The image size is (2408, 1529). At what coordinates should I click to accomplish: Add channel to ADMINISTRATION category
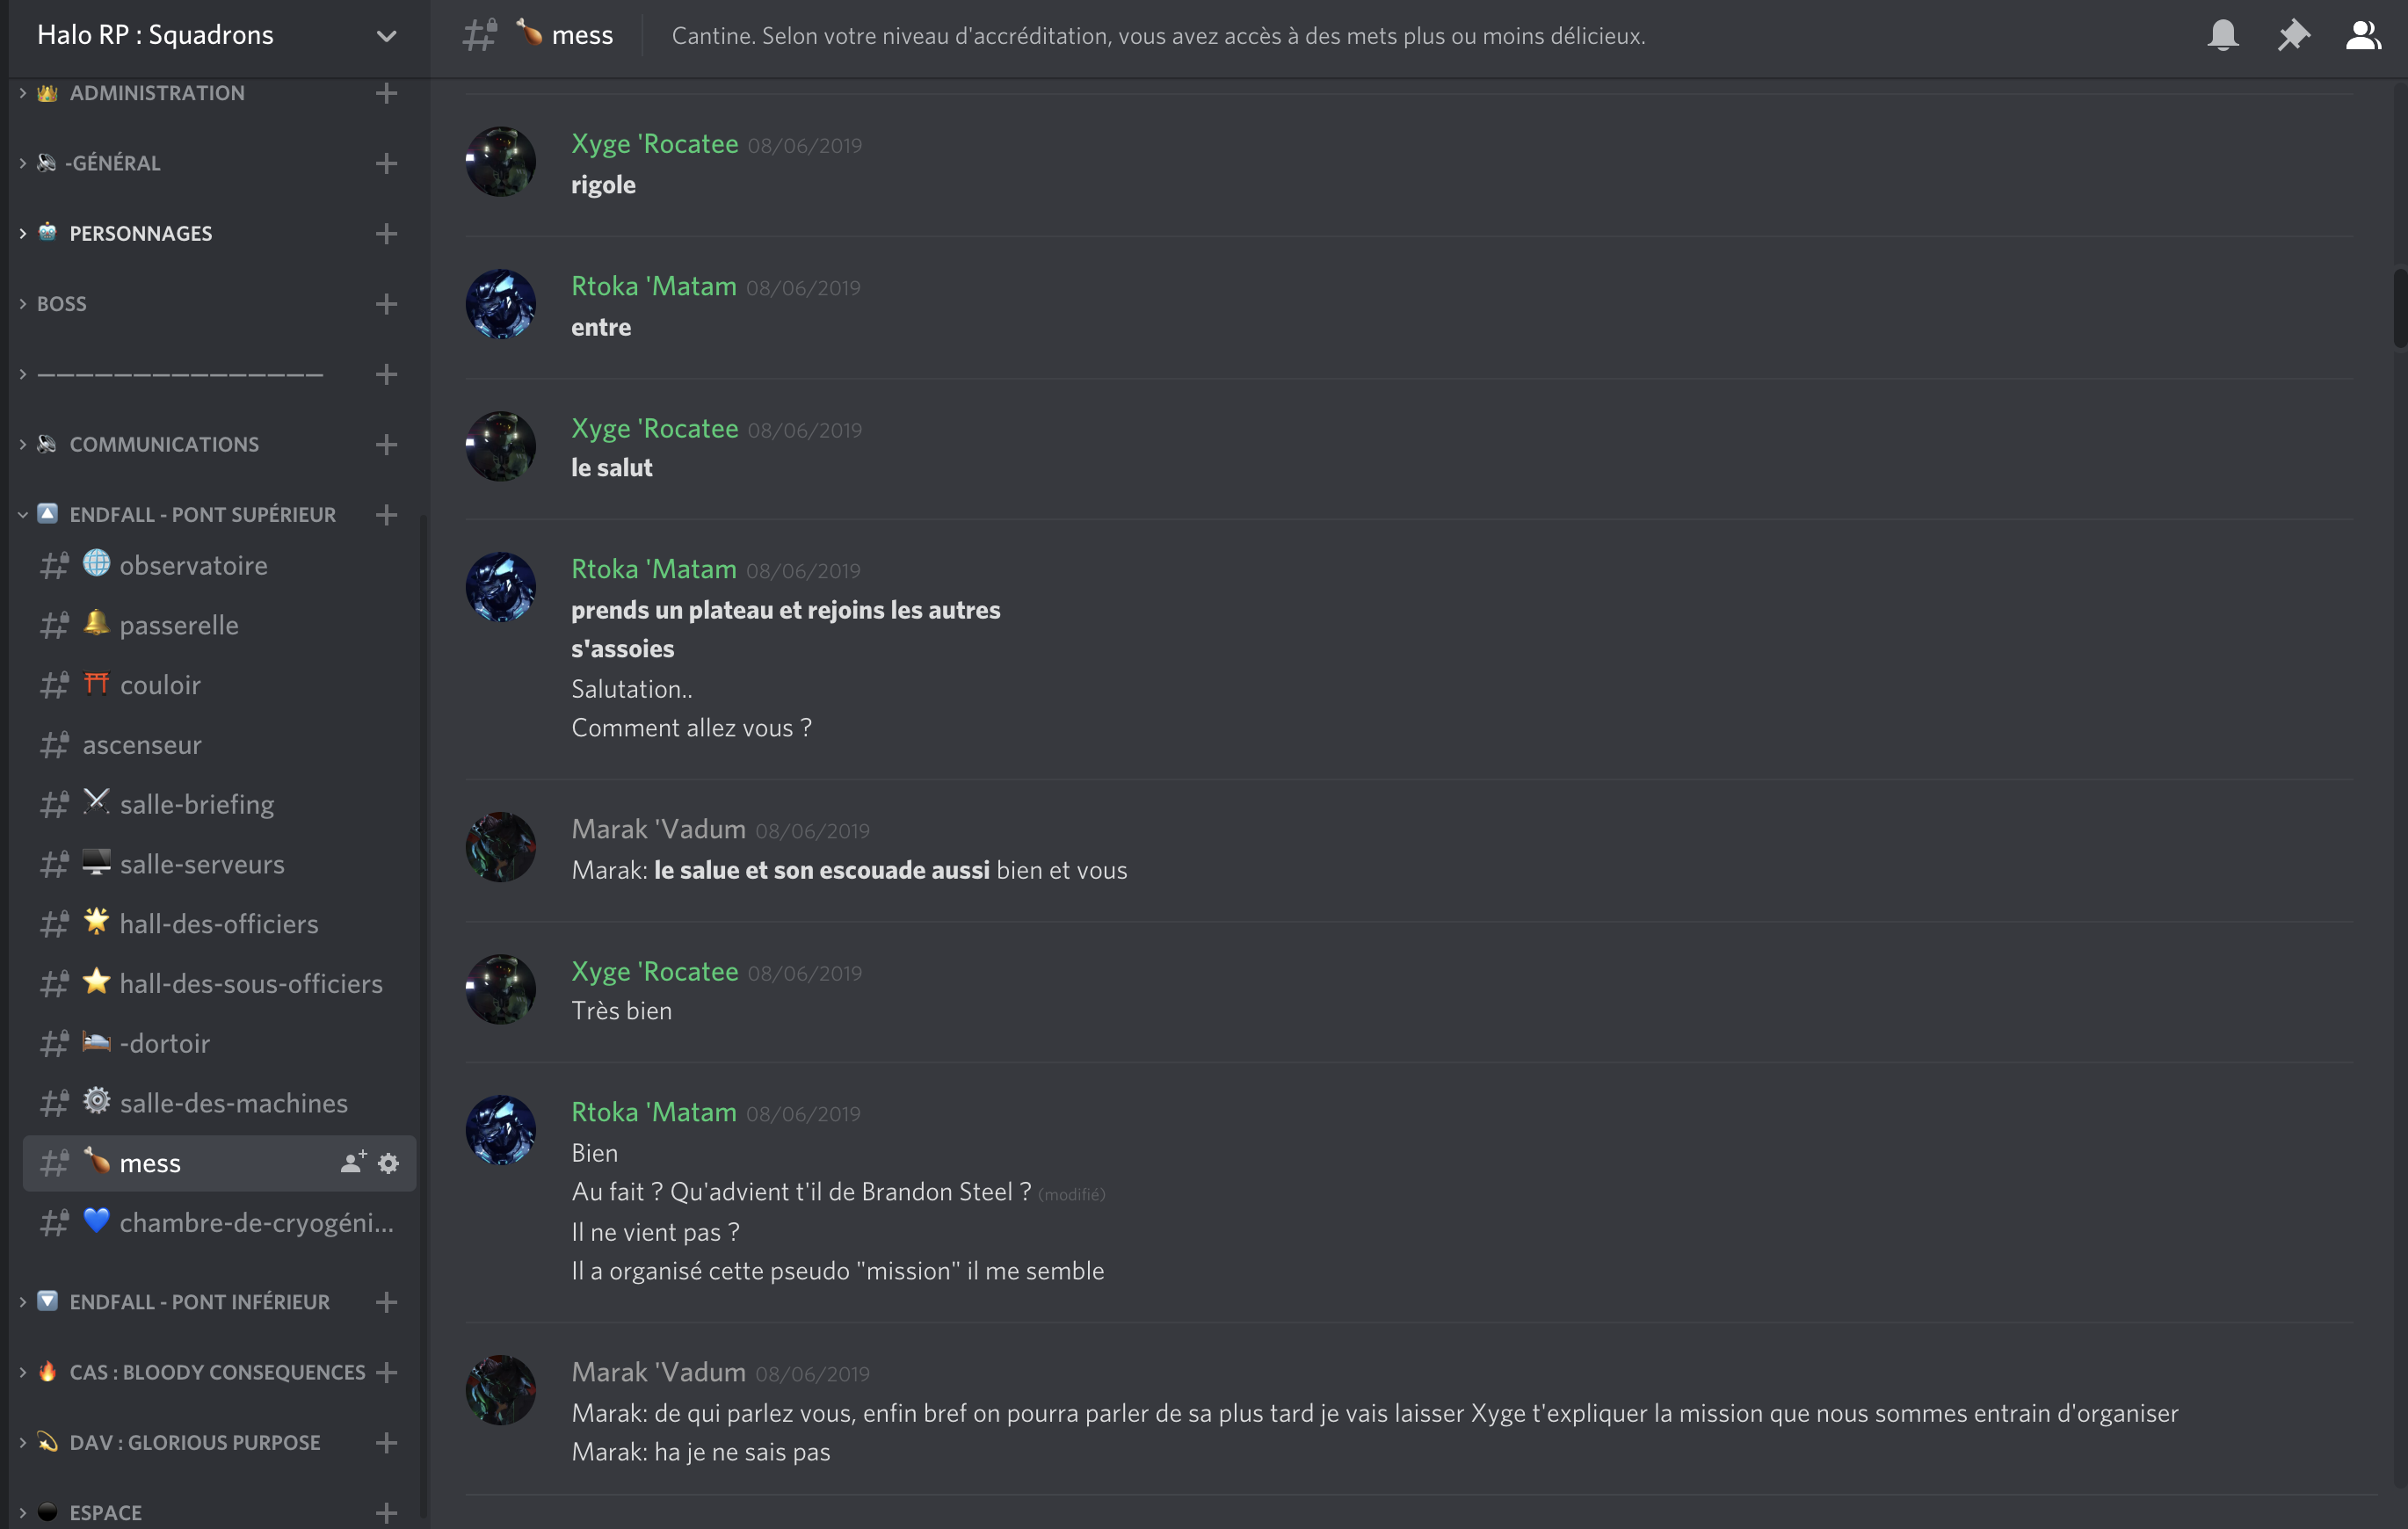tap(386, 93)
